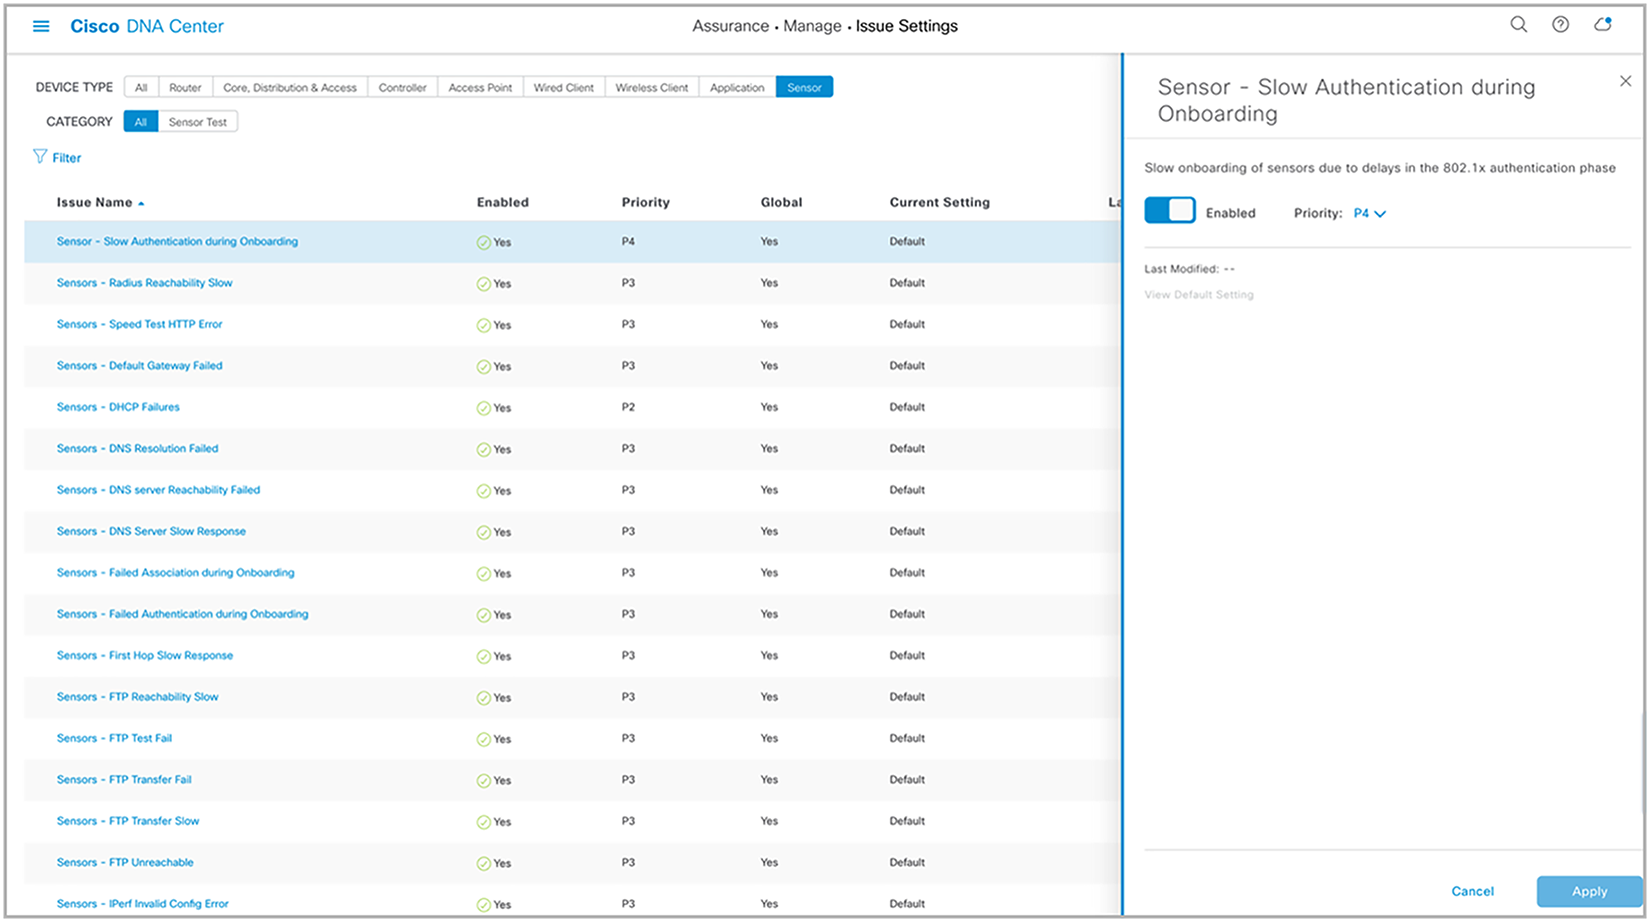This screenshot has width=1650, height=922.
Task: Open the help question mark icon
Action: click(x=1560, y=25)
